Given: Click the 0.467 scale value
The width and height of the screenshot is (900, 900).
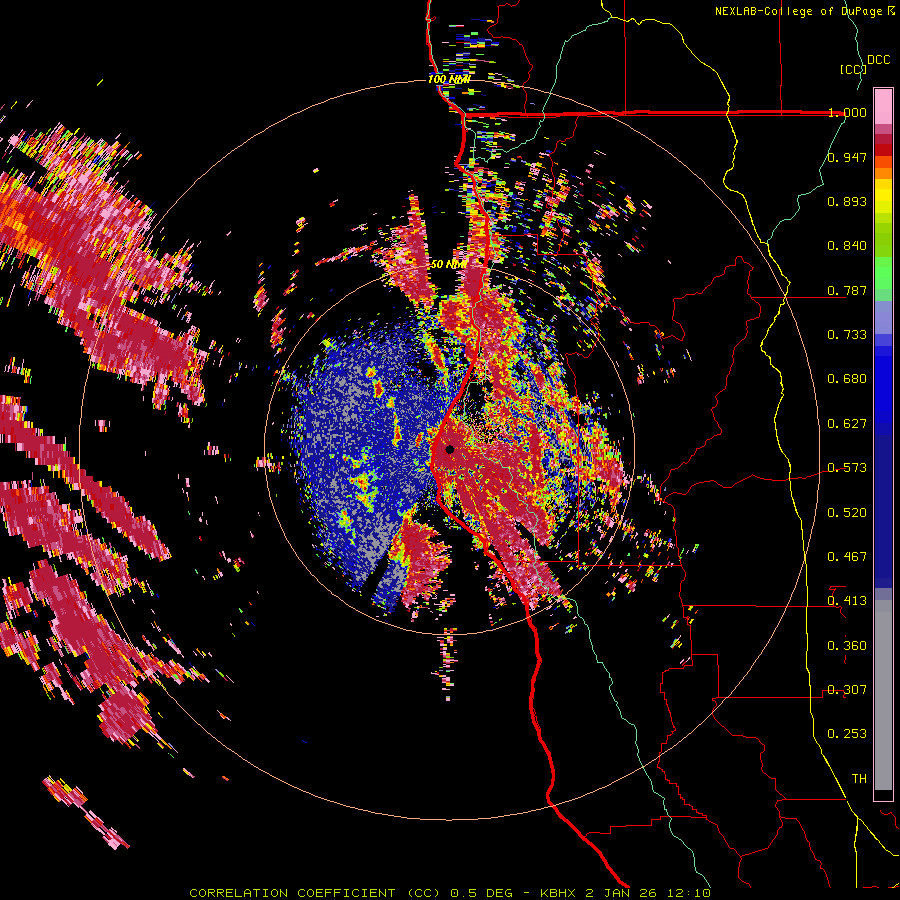Looking at the screenshot, I should click(x=847, y=557).
